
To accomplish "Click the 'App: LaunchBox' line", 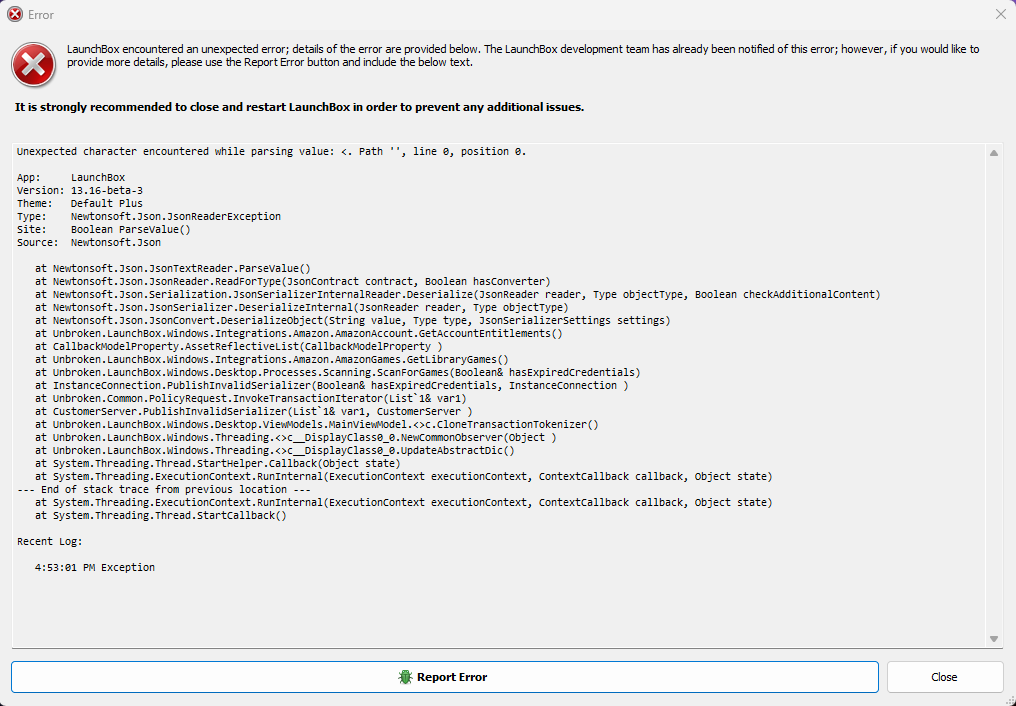I will tap(71, 177).
